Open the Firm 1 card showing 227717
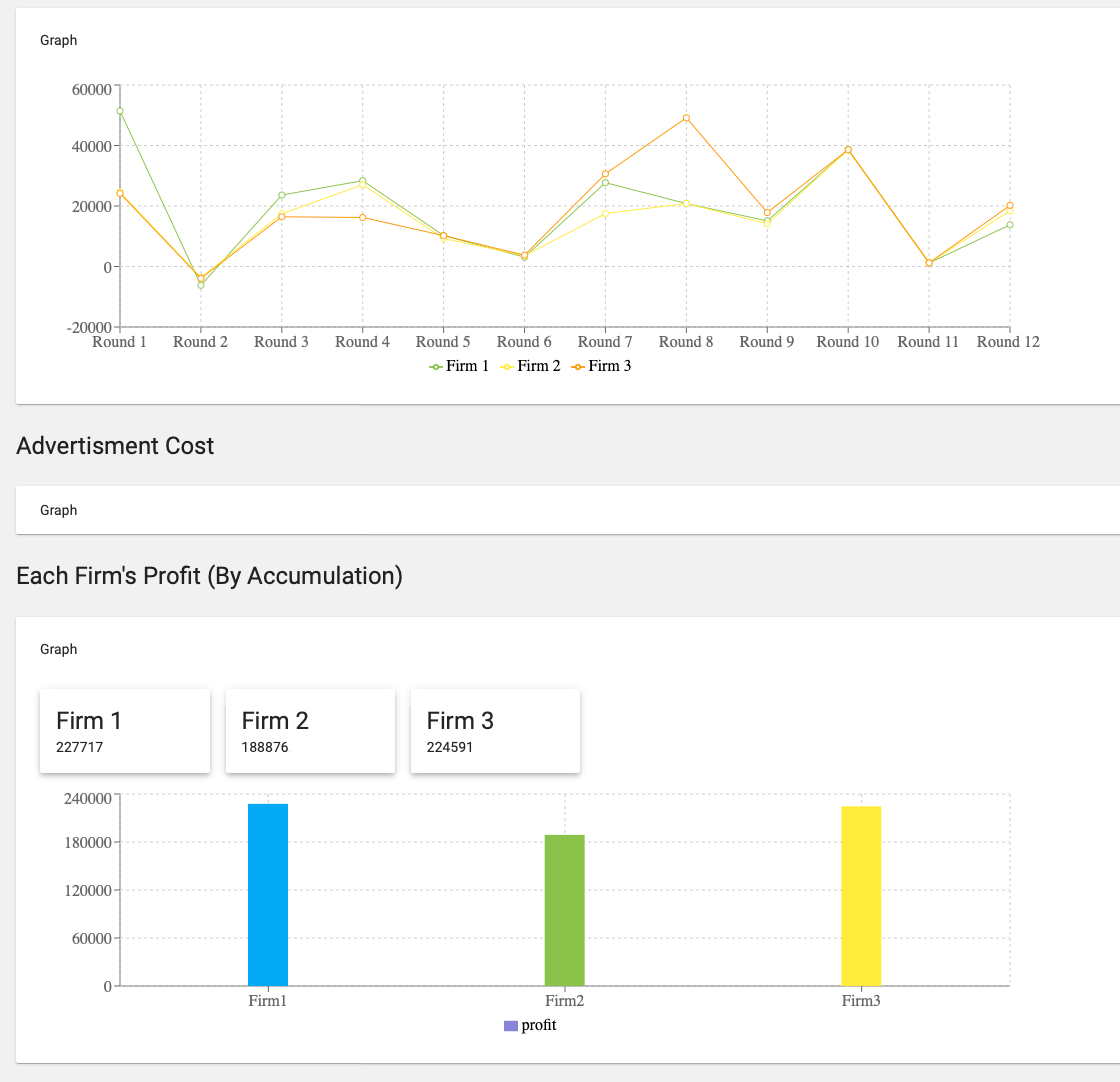The height and width of the screenshot is (1082, 1120). 125,731
